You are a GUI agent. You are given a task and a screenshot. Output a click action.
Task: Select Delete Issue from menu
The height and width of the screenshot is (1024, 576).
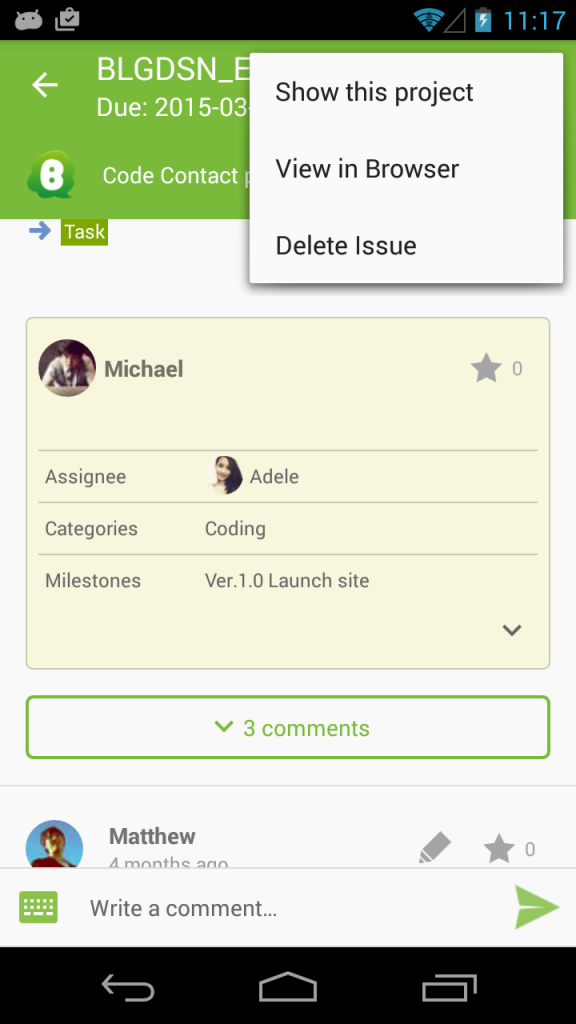pyautogui.click(x=406, y=246)
